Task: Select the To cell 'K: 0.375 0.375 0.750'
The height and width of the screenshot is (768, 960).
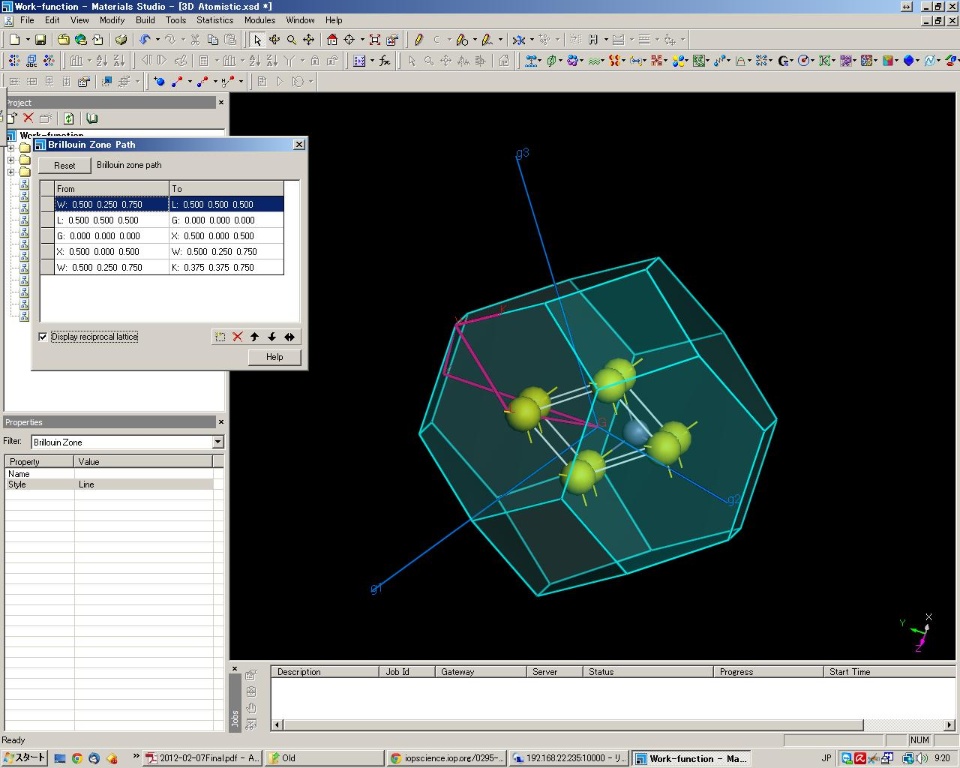Action: 227,268
